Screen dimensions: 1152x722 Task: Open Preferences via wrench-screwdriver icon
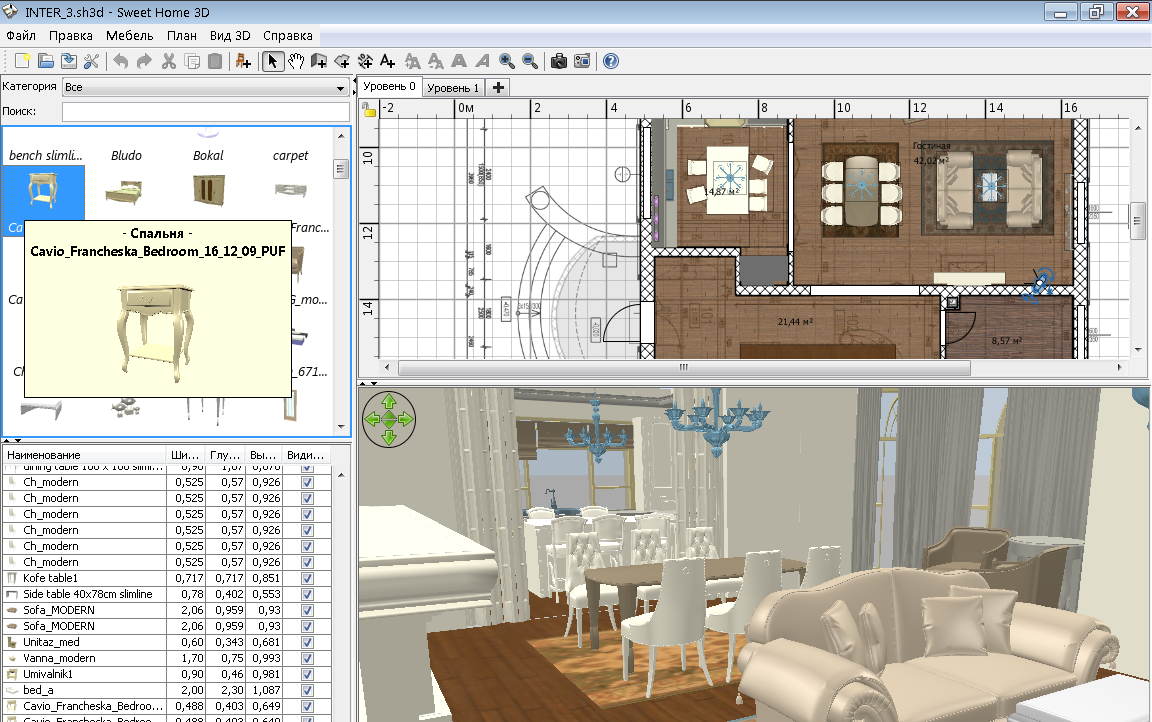(x=91, y=61)
